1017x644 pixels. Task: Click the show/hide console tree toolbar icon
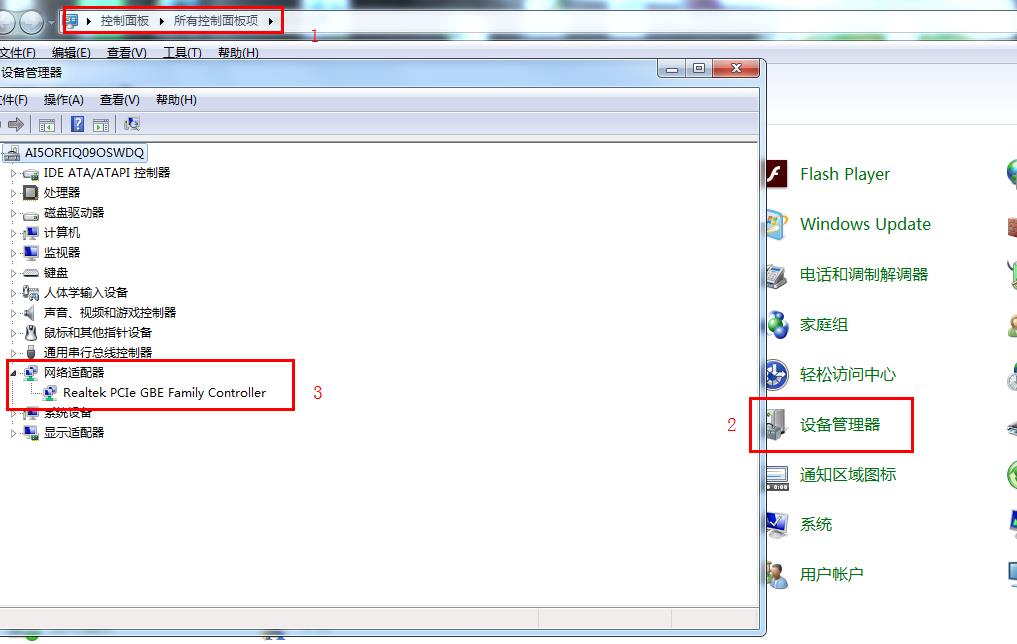(x=47, y=125)
